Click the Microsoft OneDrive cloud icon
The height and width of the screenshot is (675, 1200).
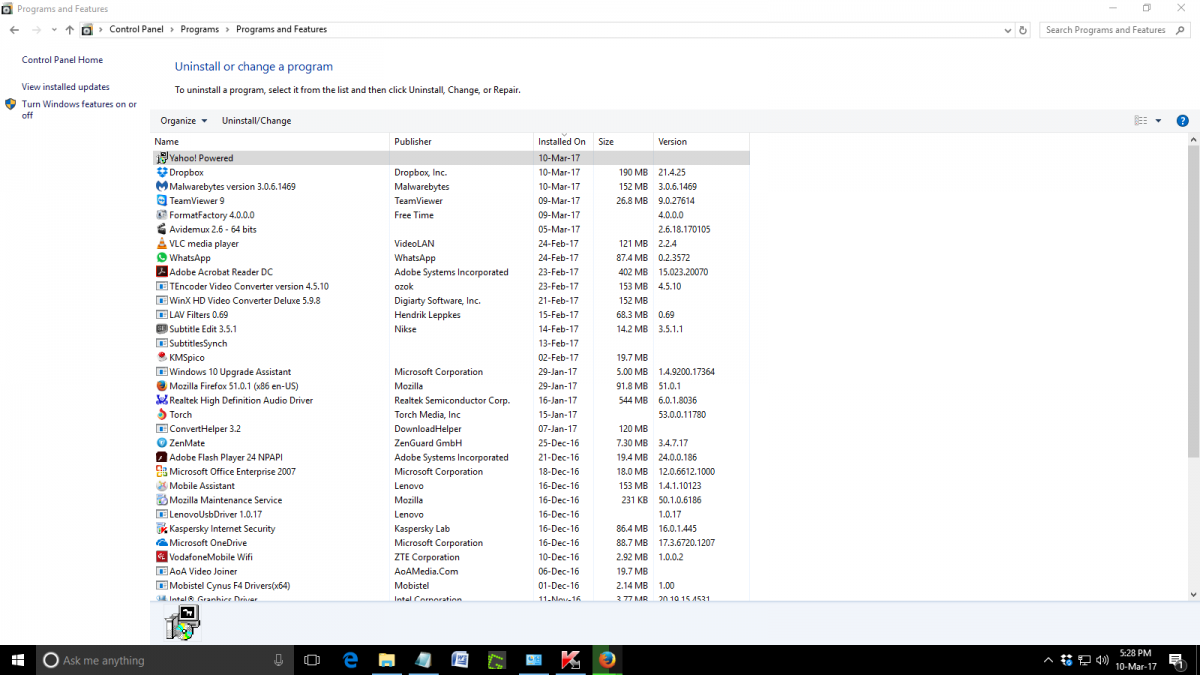(x=161, y=543)
